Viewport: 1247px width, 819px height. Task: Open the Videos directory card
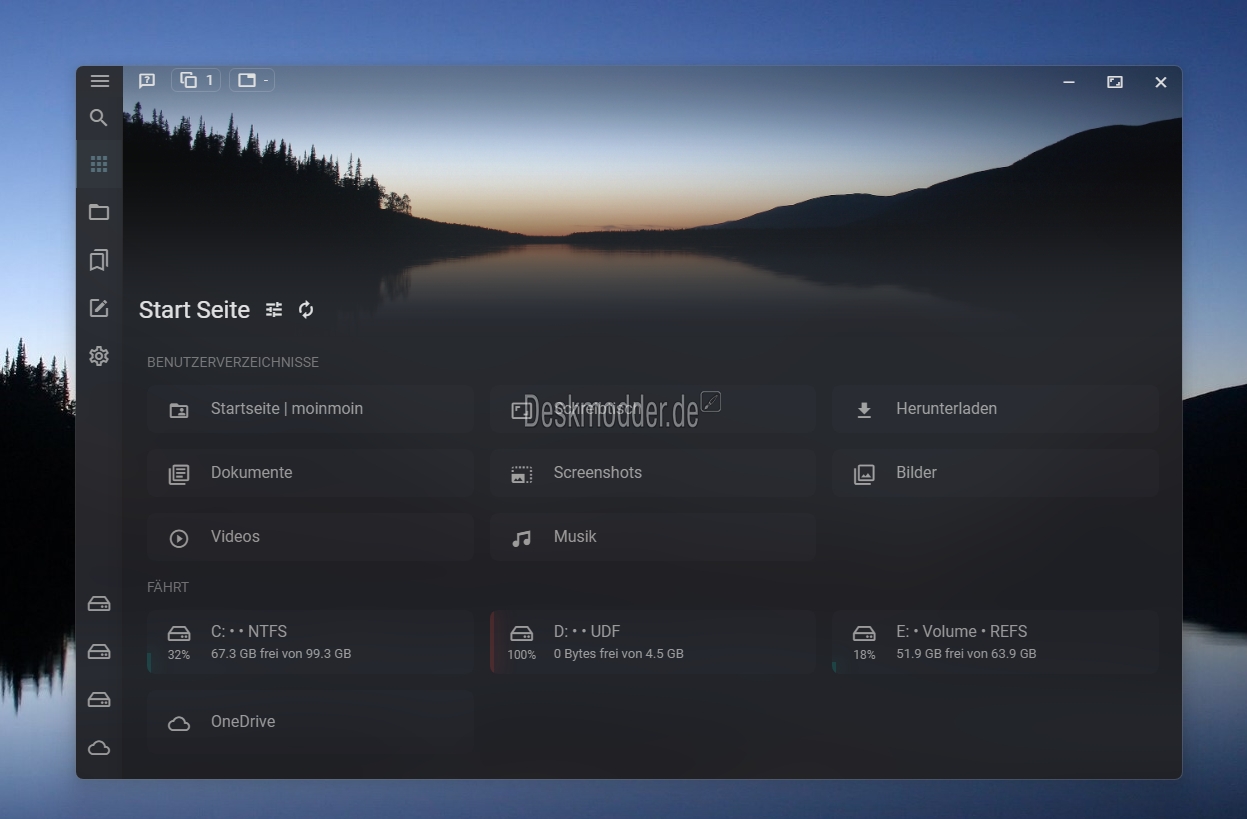[x=310, y=537]
